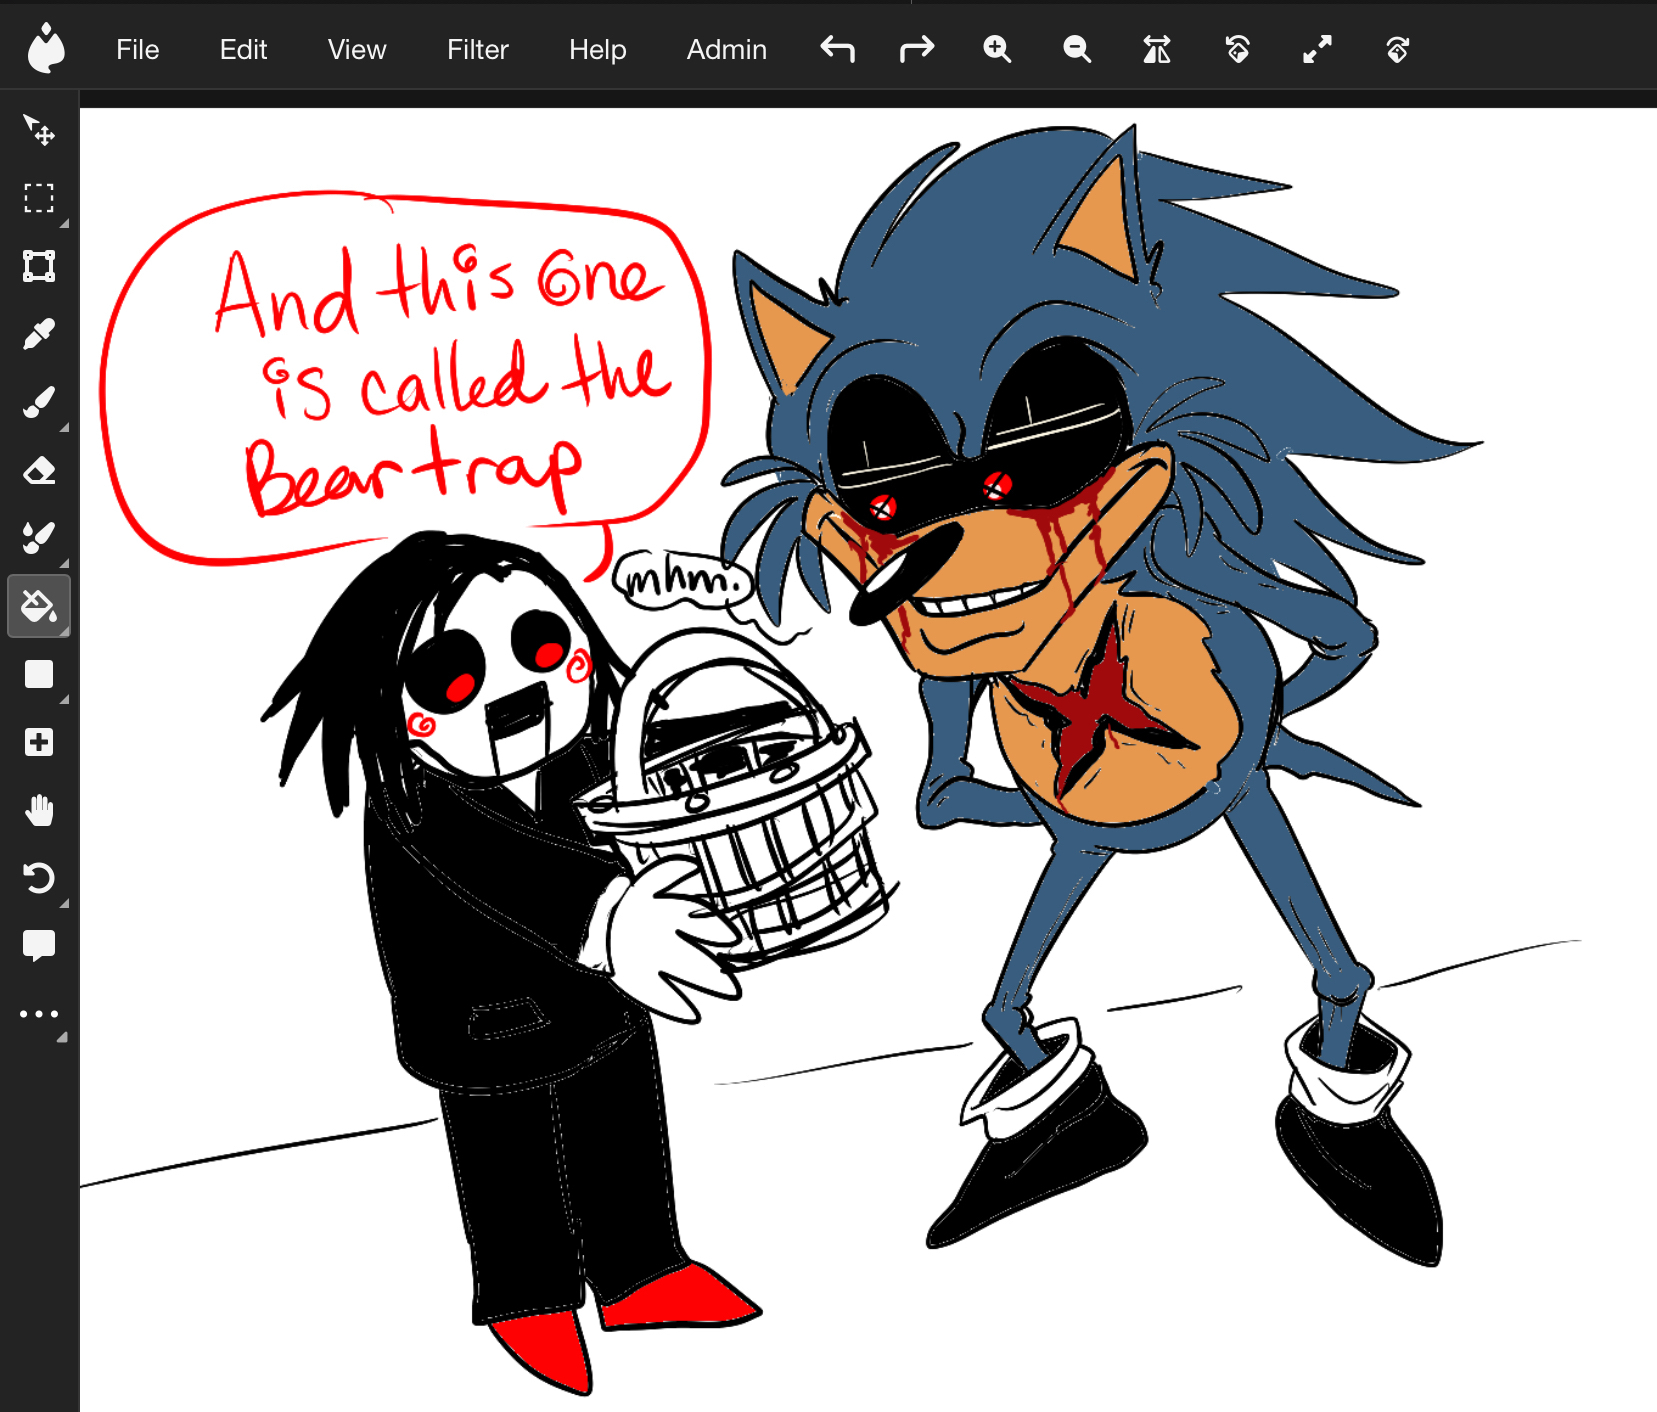Select the Move tool
This screenshot has width=1657, height=1412.
pyautogui.click(x=39, y=130)
